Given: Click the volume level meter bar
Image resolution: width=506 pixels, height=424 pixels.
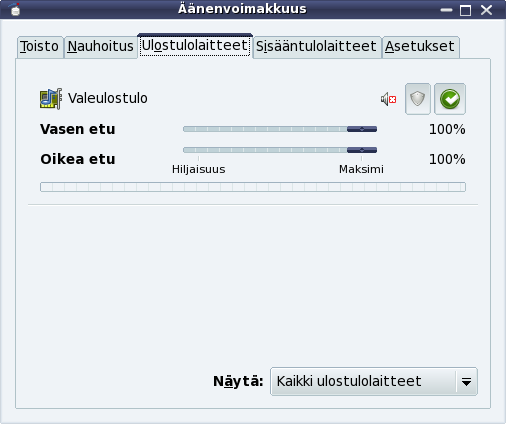Looking at the screenshot, I should [x=253, y=187].
